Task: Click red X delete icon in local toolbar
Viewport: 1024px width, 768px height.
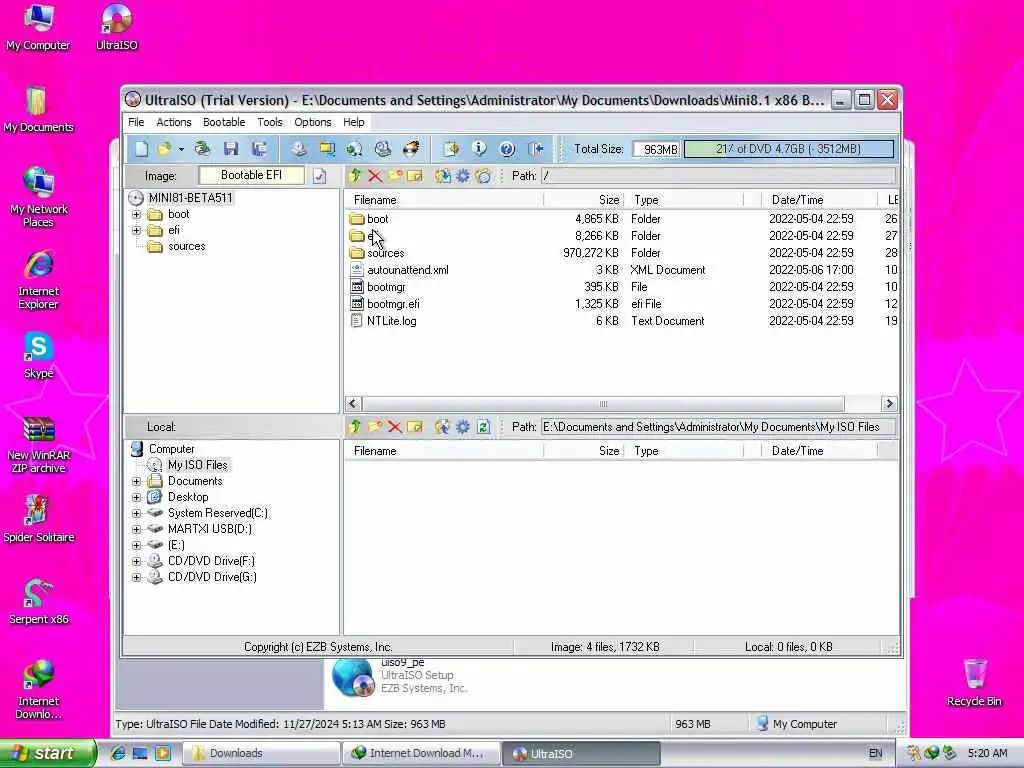Action: (394, 427)
